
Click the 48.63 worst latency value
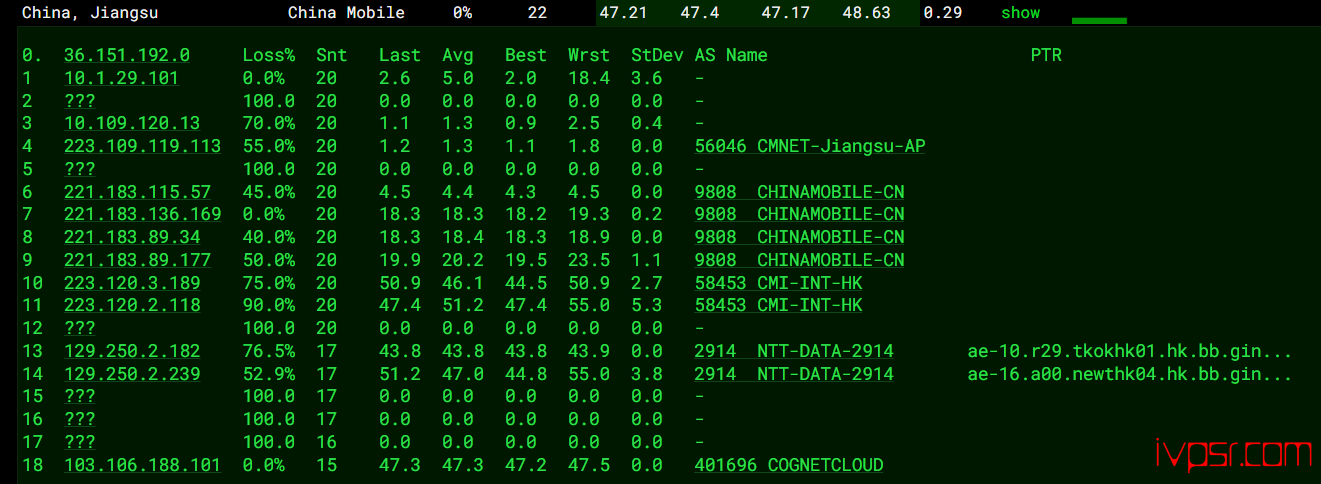(x=866, y=13)
